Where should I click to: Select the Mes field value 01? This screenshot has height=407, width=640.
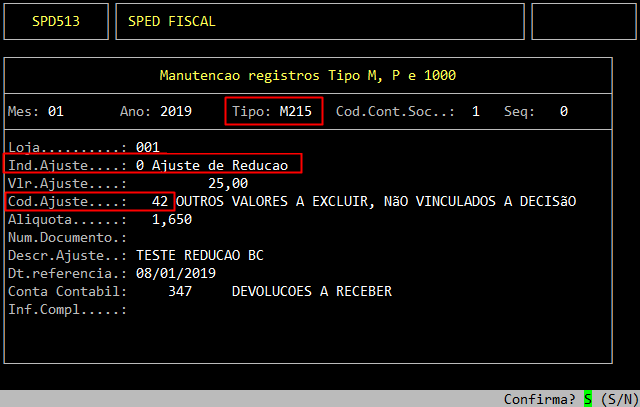[x=55, y=111]
